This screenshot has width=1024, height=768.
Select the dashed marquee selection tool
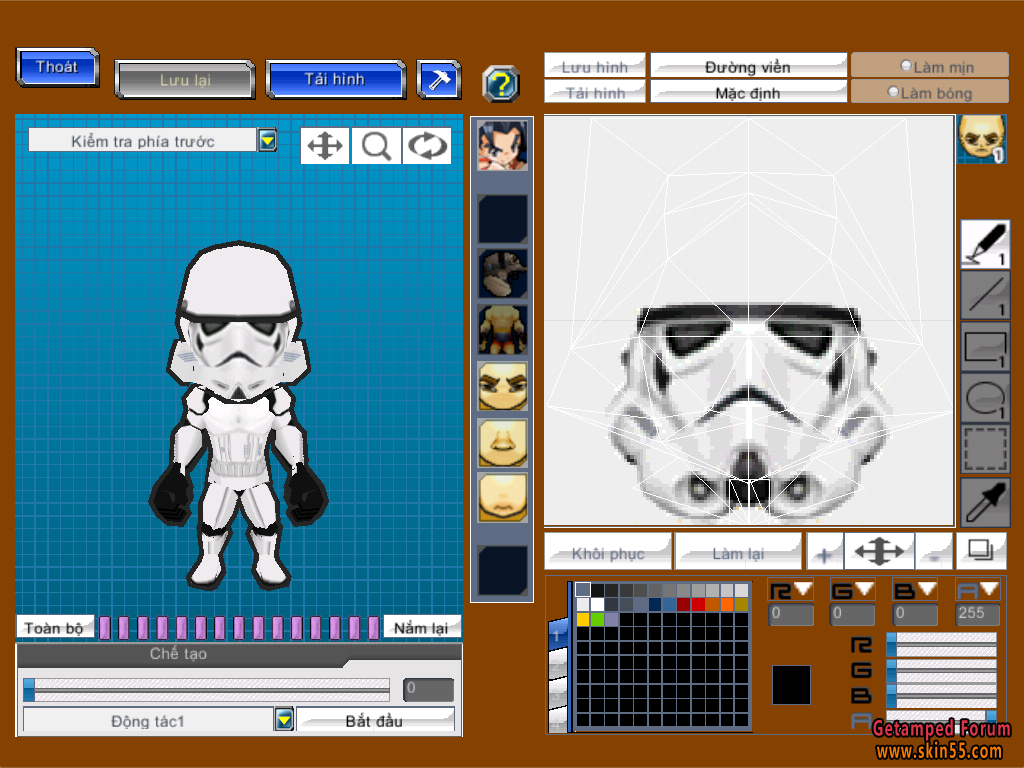pos(985,449)
